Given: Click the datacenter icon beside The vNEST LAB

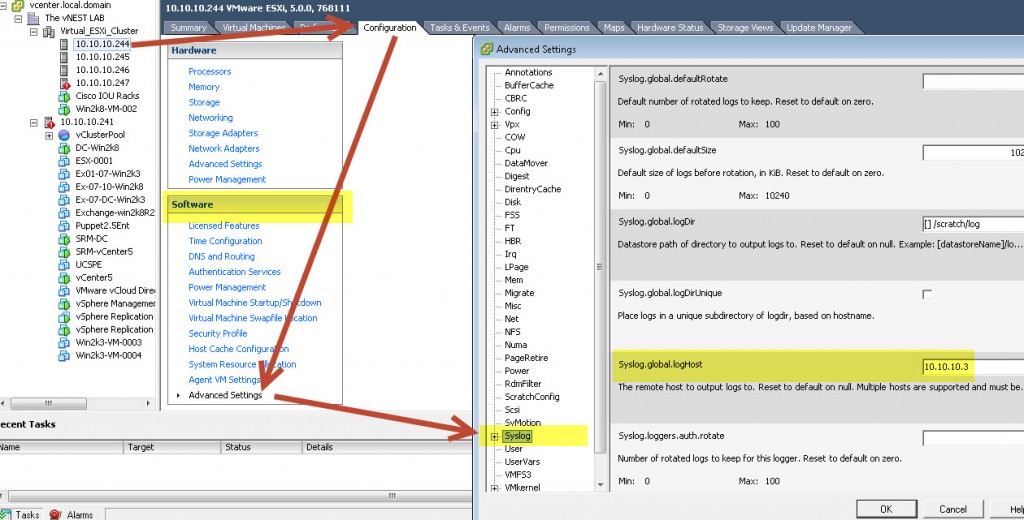Looking at the screenshot, I should click(35, 18).
